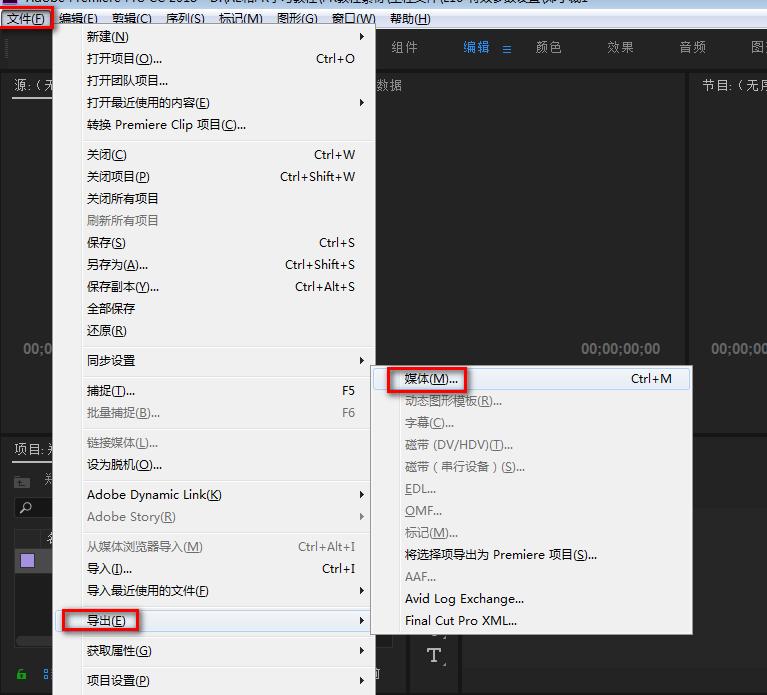Select Final Cut Pro XML... export option
The image size is (767, 695).
532,621
